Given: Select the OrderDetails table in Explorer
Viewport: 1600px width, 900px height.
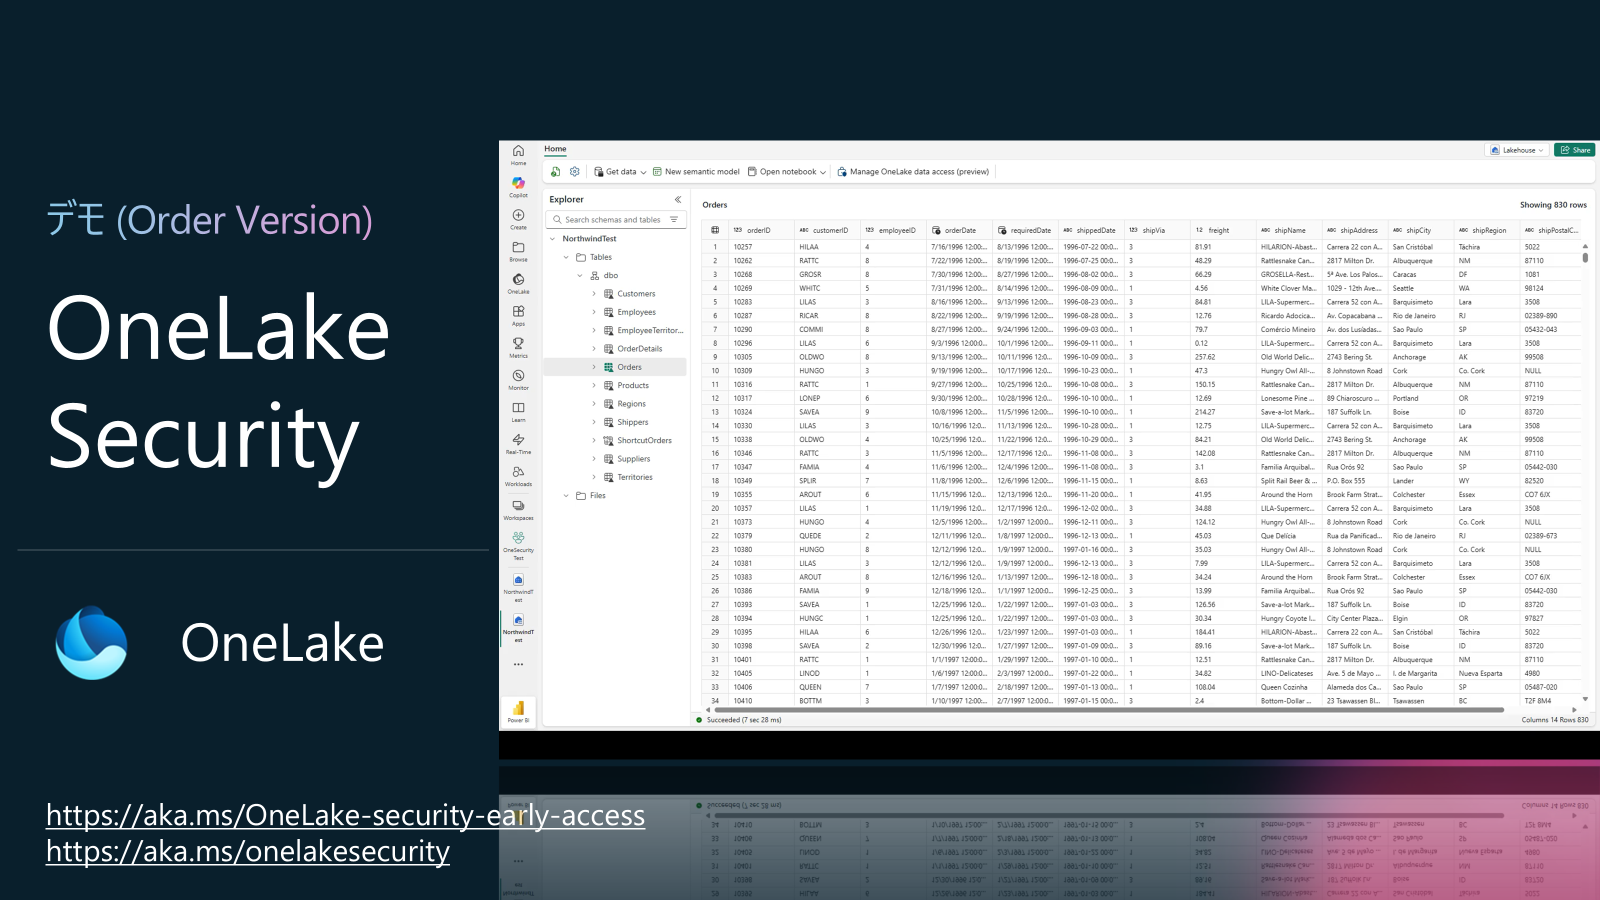Looking at the screenshot, I should (x=640, y=349).
